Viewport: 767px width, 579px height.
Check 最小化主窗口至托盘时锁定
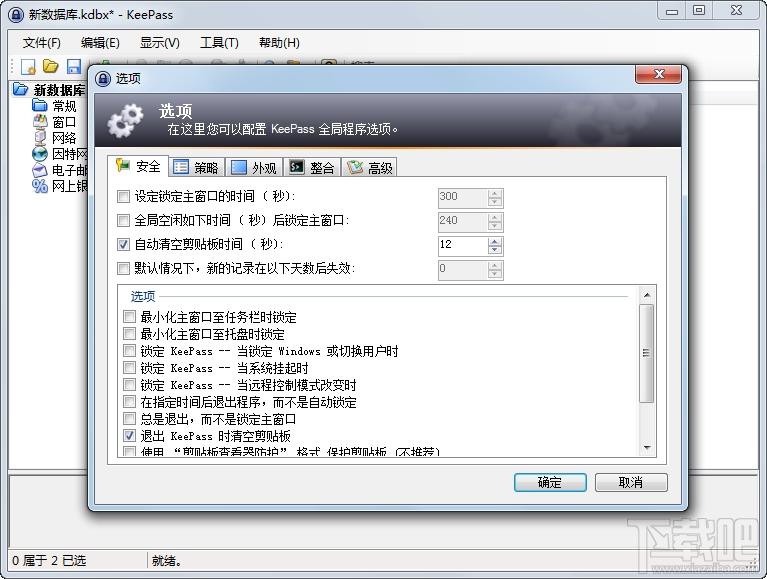(129, 334)
